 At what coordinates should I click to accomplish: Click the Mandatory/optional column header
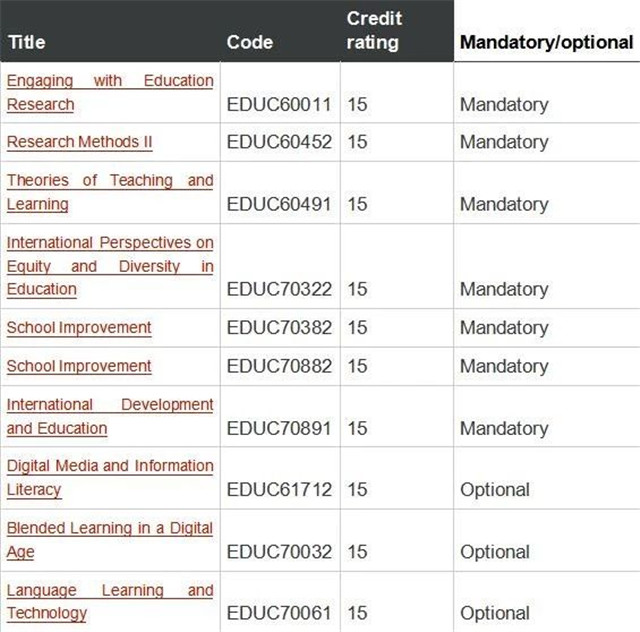[x=547, y=42]
